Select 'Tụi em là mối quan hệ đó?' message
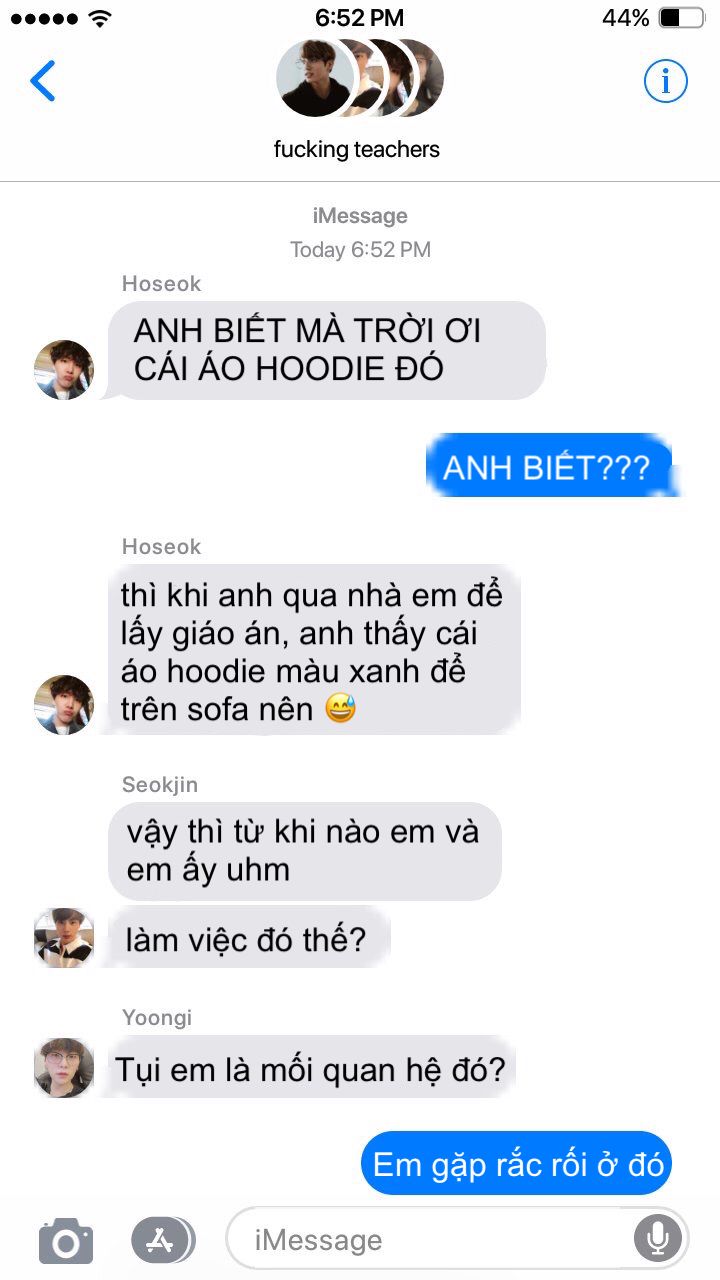The width and height of the screenshot is (720, 1280). click(x=311, y=1068)
